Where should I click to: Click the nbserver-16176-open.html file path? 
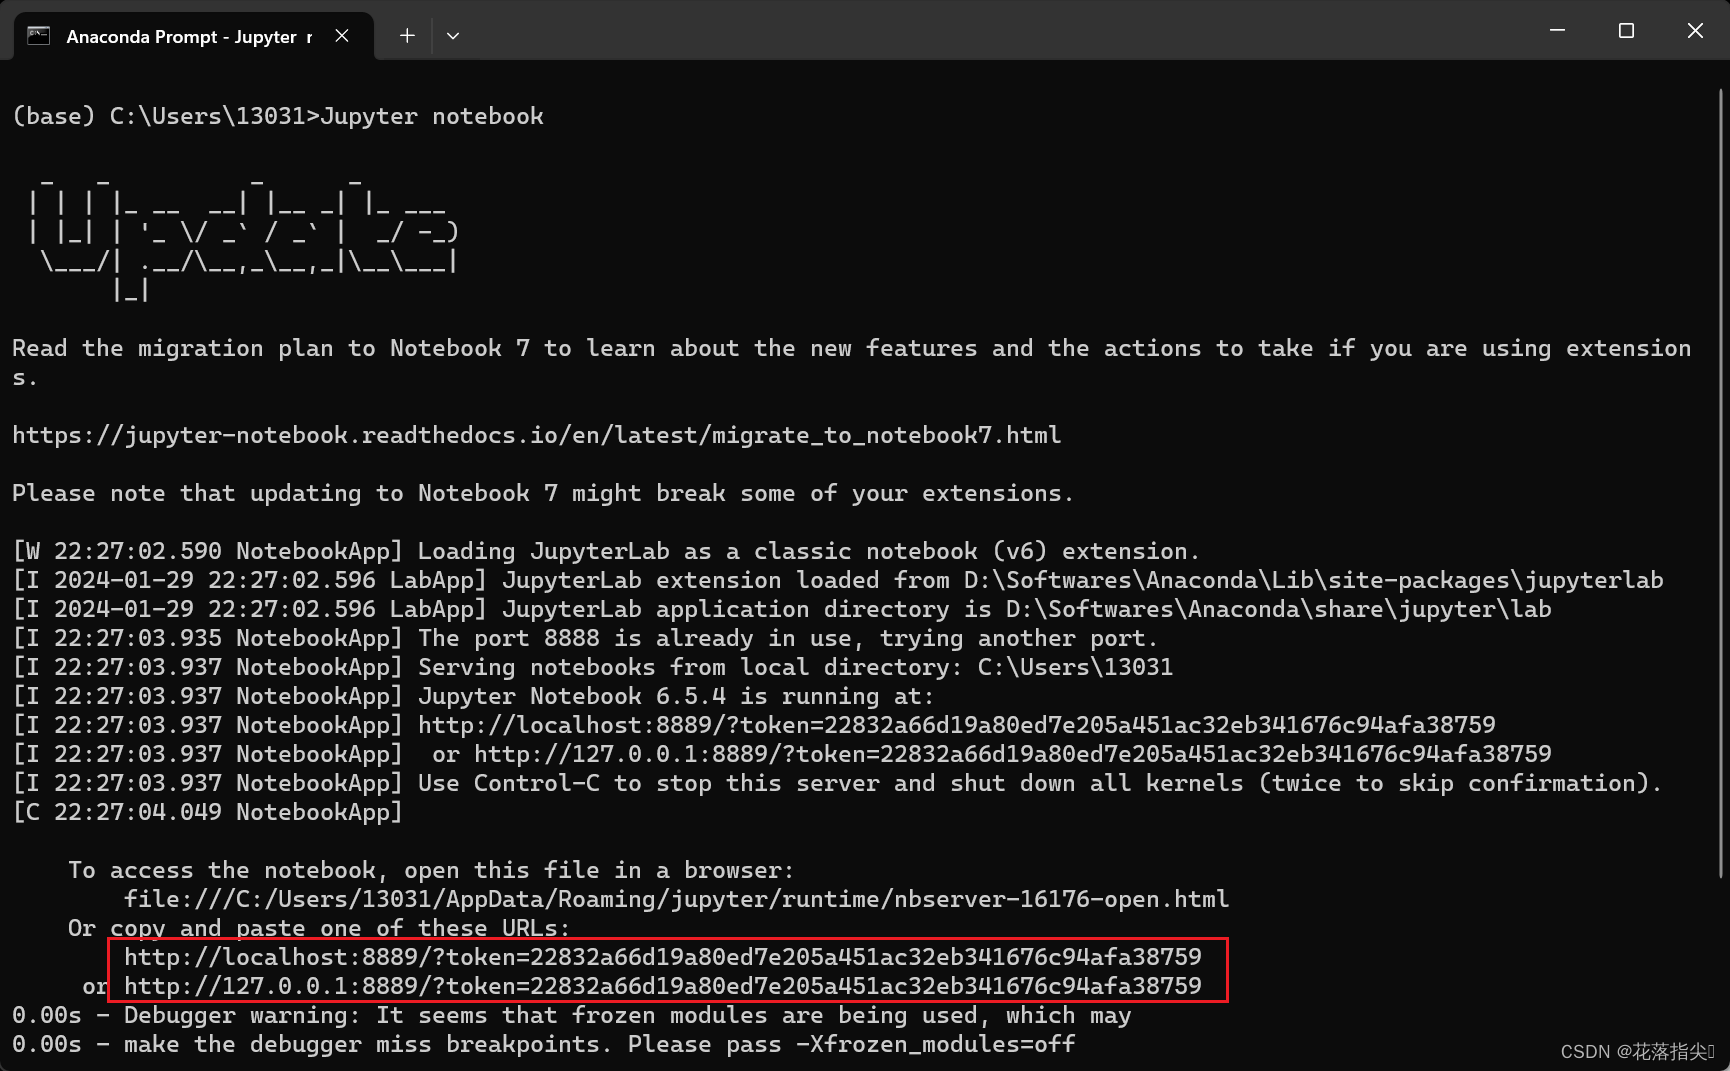tap(677, 899)
